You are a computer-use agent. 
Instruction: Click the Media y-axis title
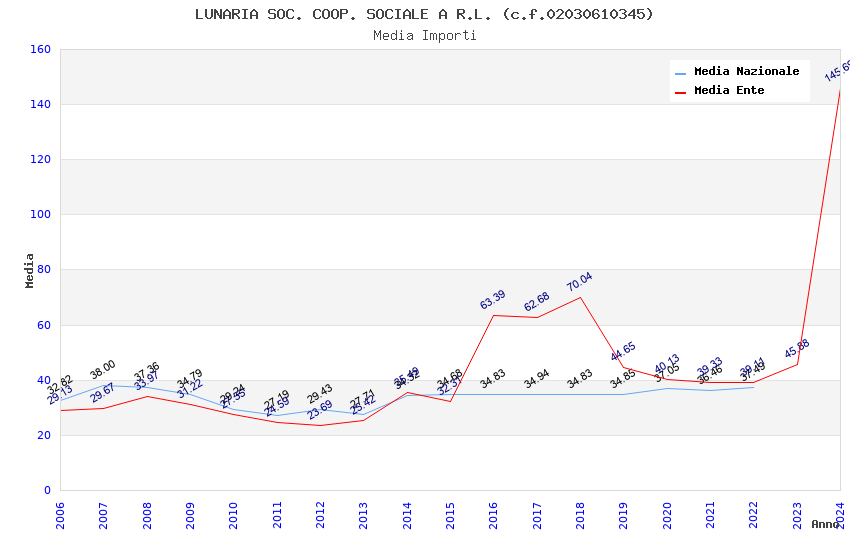tap(29, 270)
